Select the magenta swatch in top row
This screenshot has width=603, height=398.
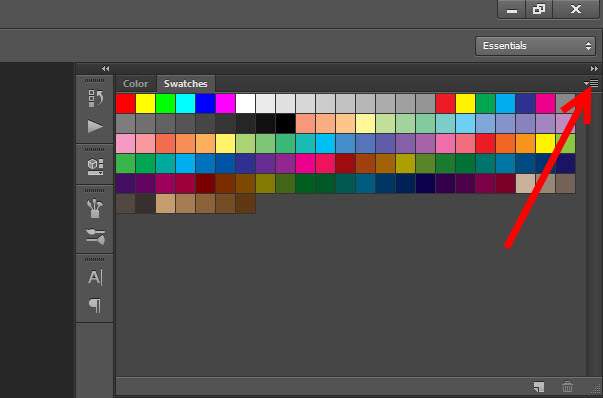coord(225,103)
